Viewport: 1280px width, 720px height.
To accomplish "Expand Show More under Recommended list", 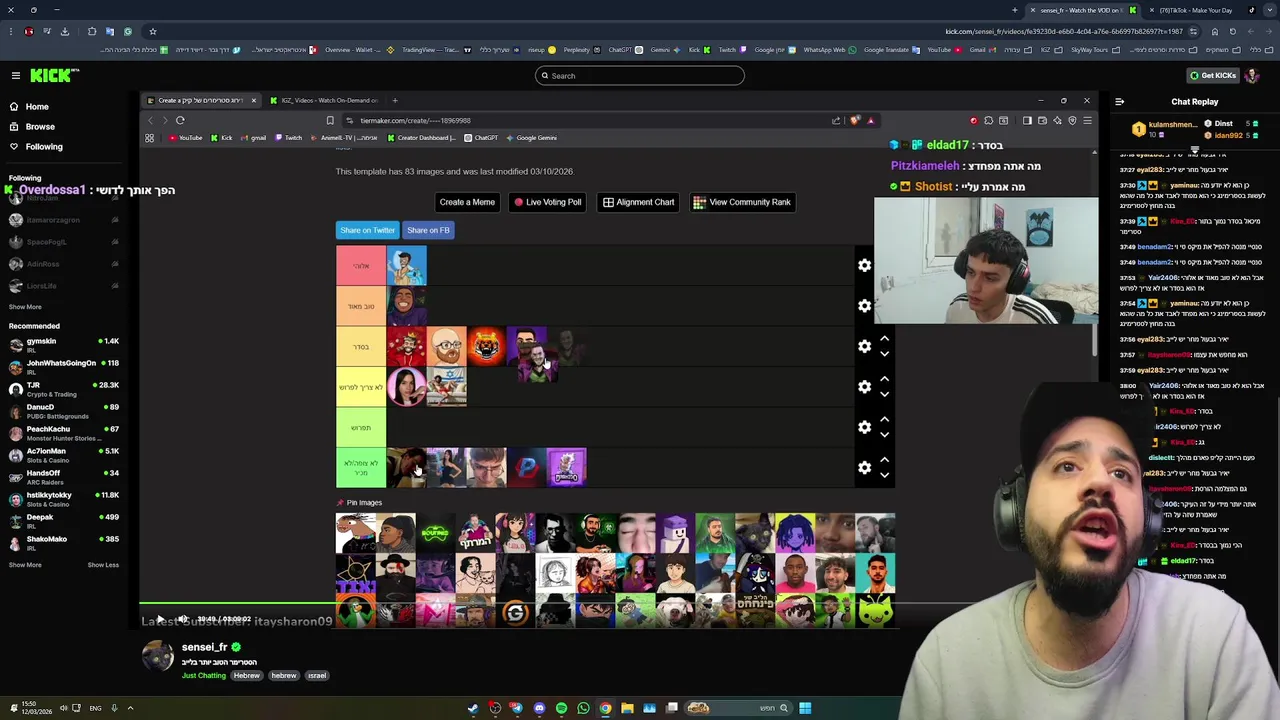I will (x=25, y=565).
